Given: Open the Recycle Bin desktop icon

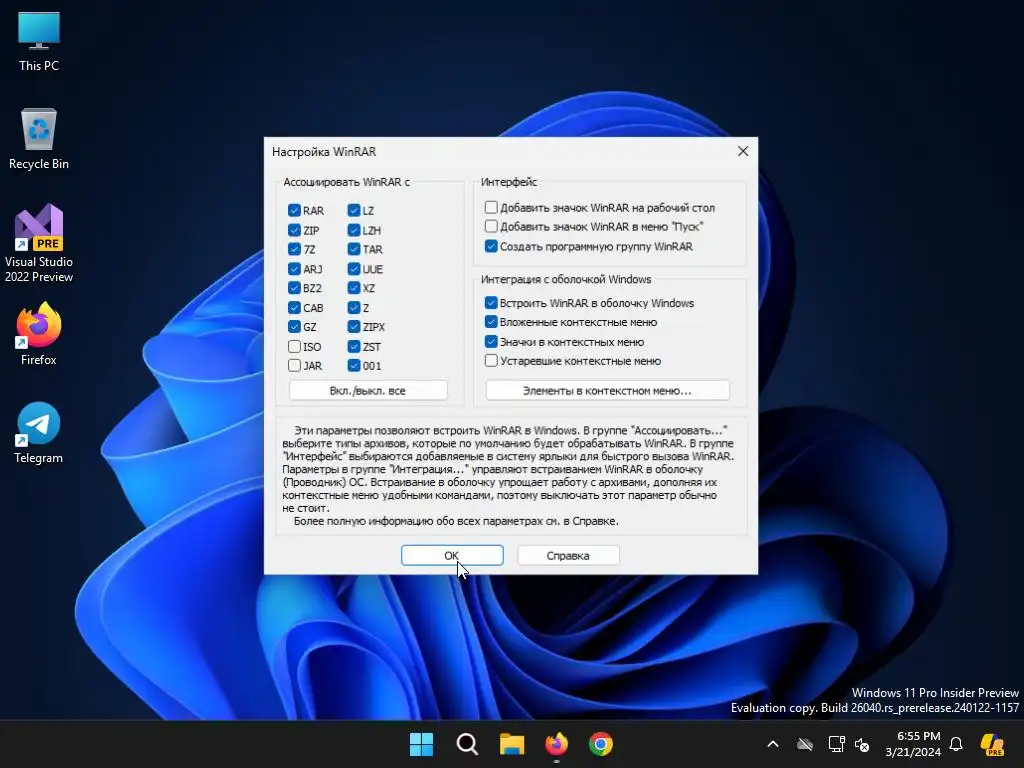Looking at the screenshot, I should (39, 139).
